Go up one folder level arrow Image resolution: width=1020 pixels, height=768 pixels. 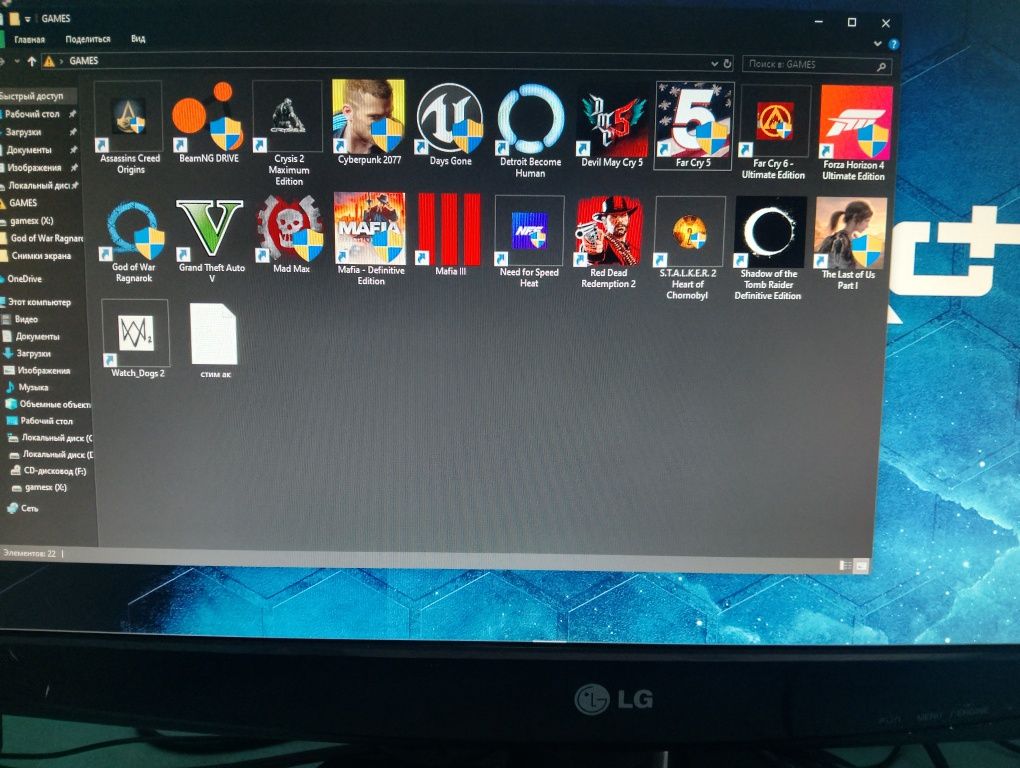31,61
